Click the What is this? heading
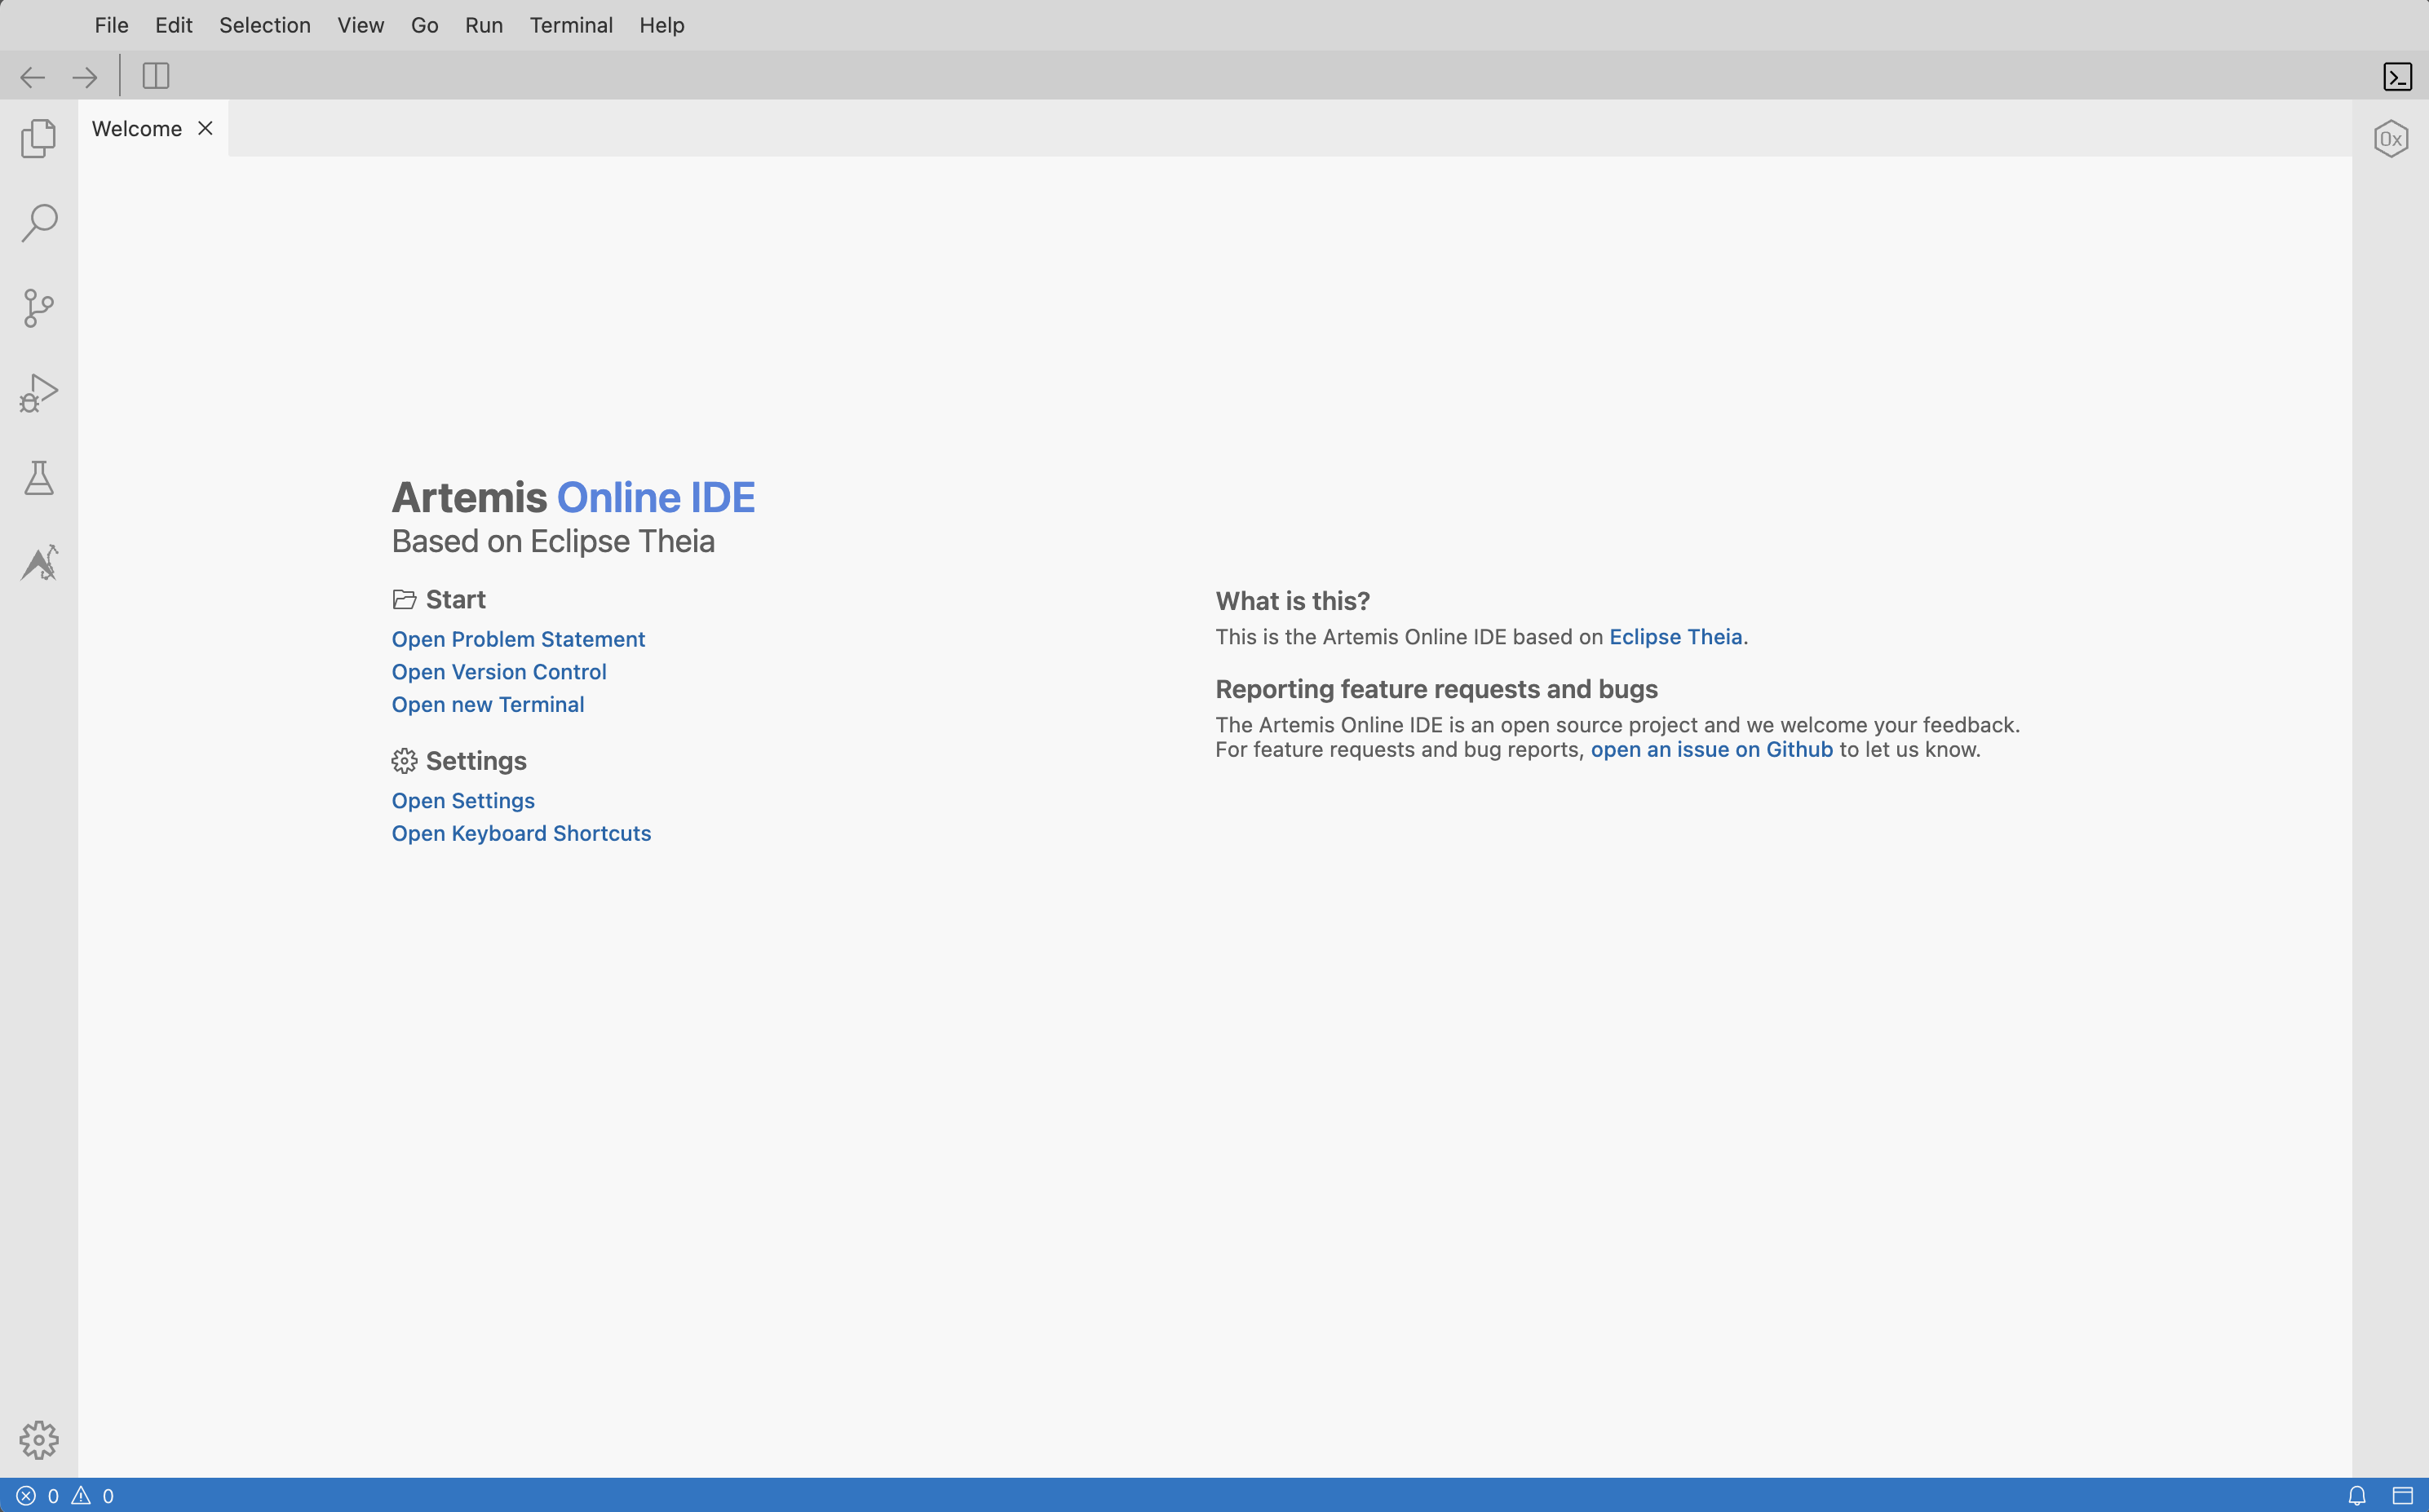 [1293, 601]
